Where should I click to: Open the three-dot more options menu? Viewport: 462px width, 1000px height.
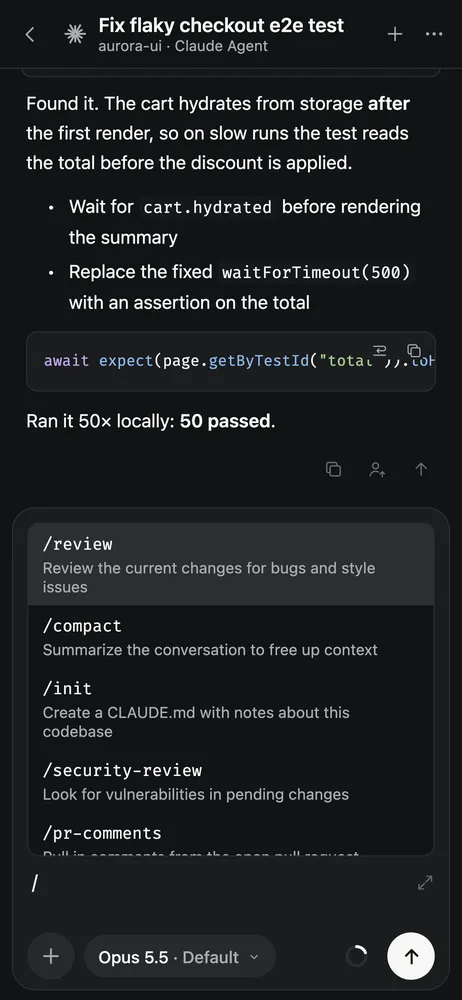pyautogui.click(x=433, y=34)
